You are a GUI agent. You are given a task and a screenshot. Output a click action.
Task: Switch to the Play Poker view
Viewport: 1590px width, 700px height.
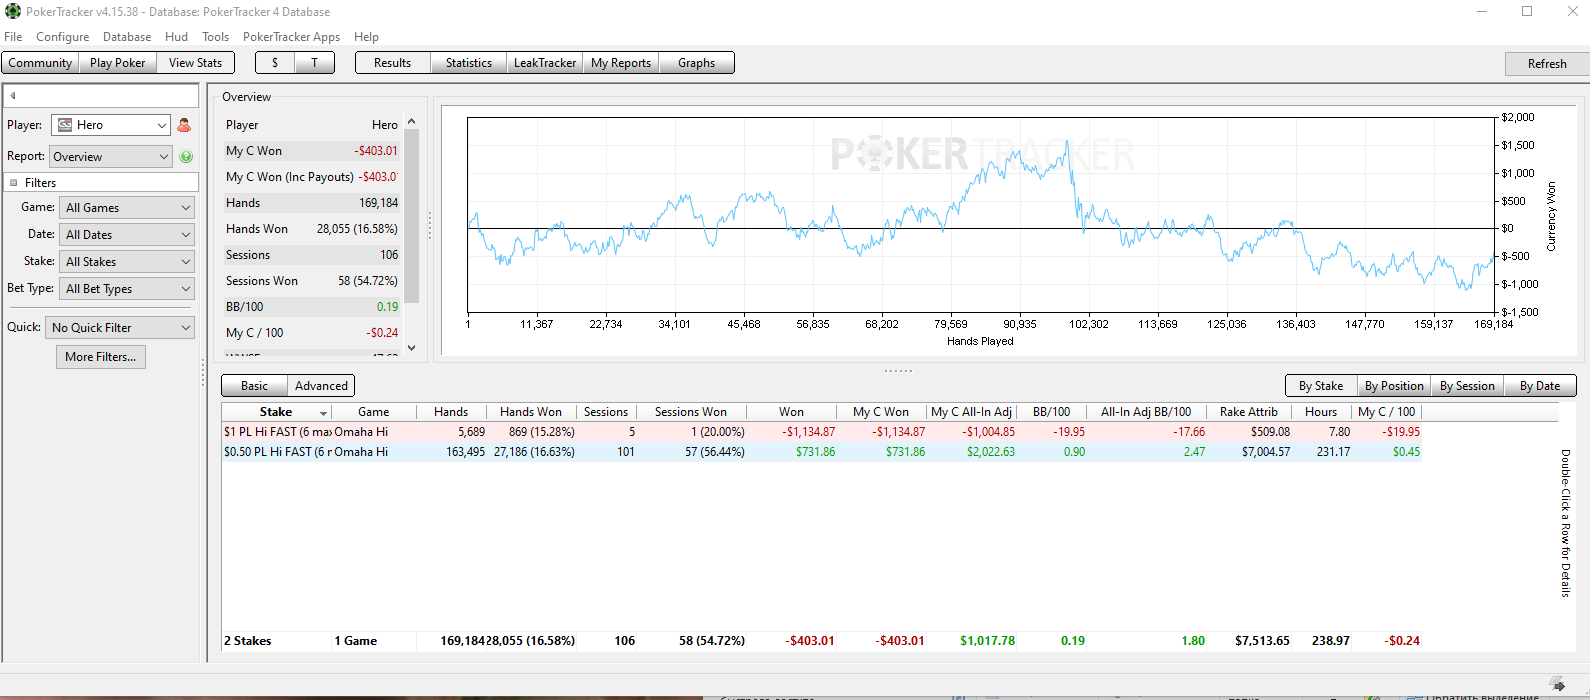pos(118,63)
